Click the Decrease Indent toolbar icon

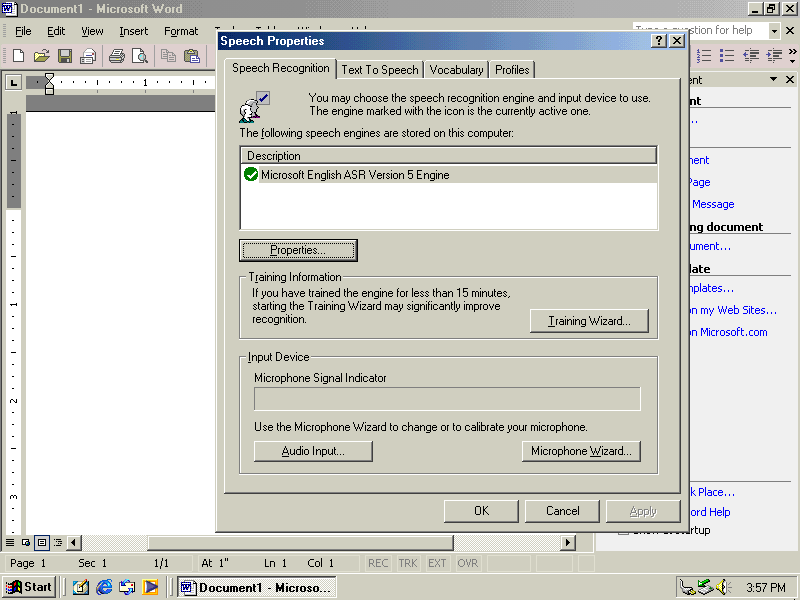[751, 55]
